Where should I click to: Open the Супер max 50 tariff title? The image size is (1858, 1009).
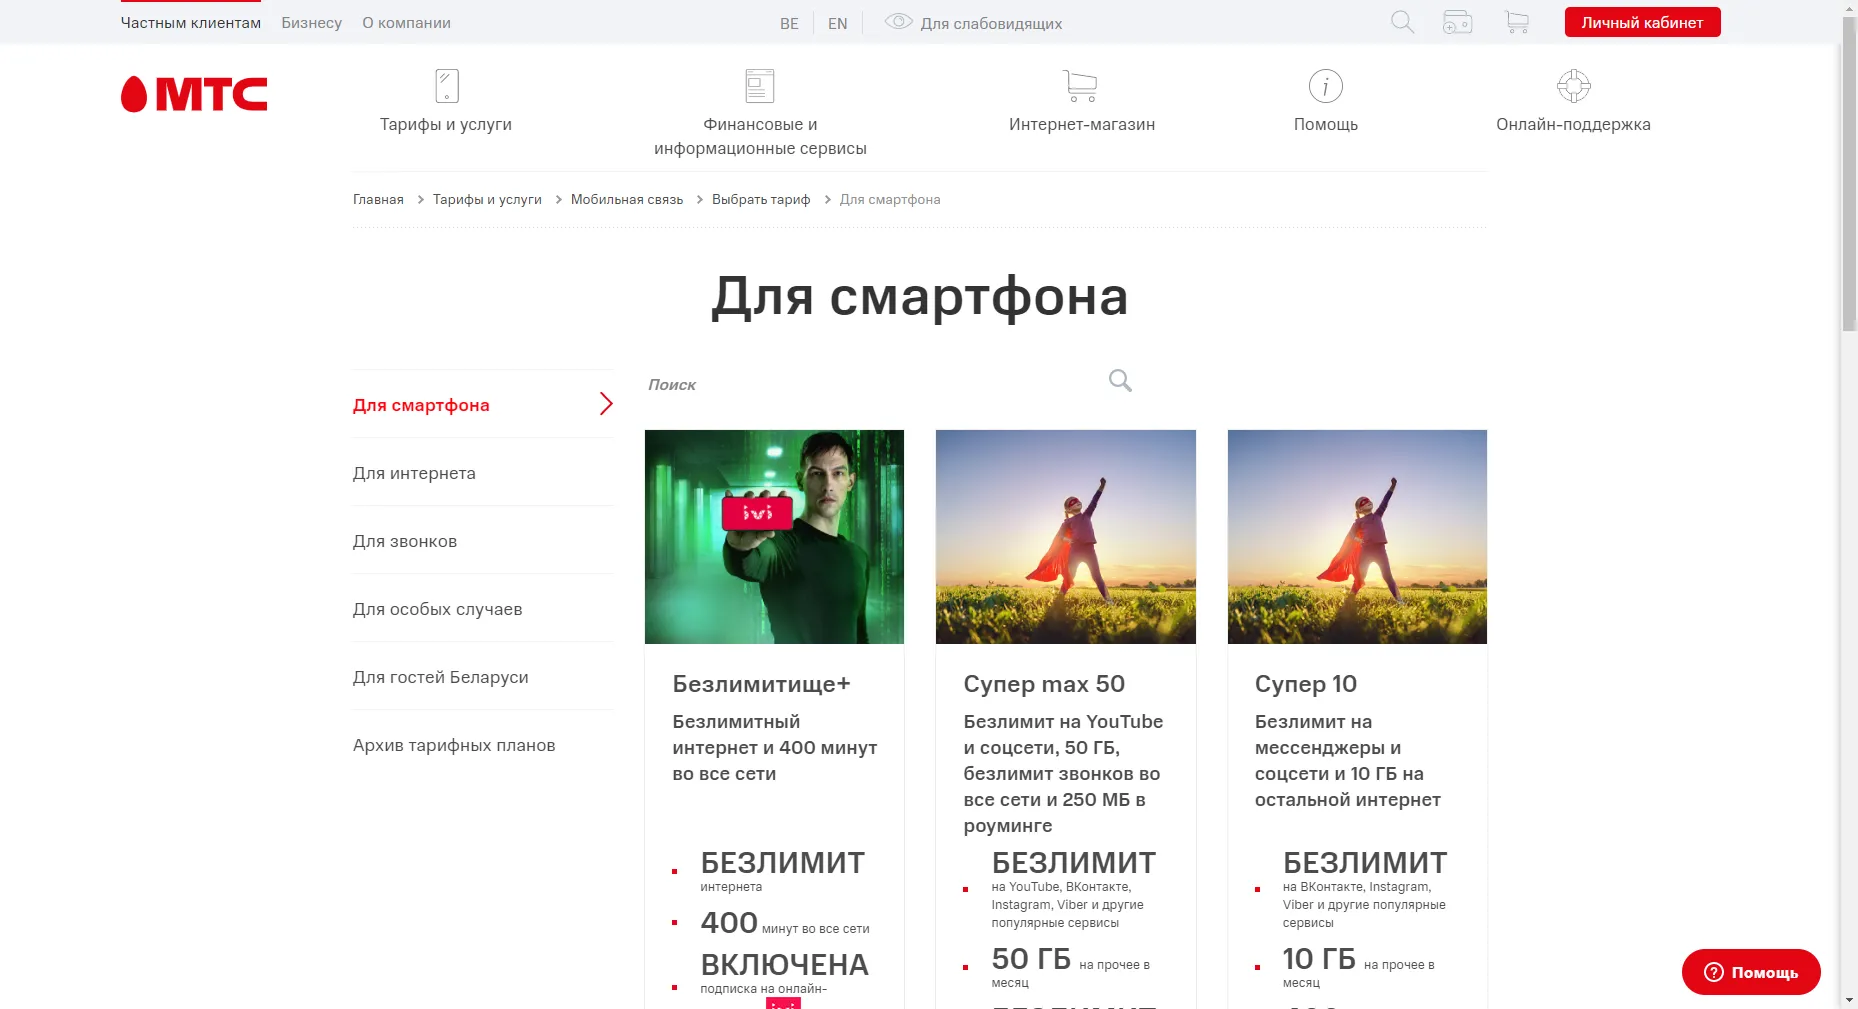pyautogui.click(x=1044, y=684)
